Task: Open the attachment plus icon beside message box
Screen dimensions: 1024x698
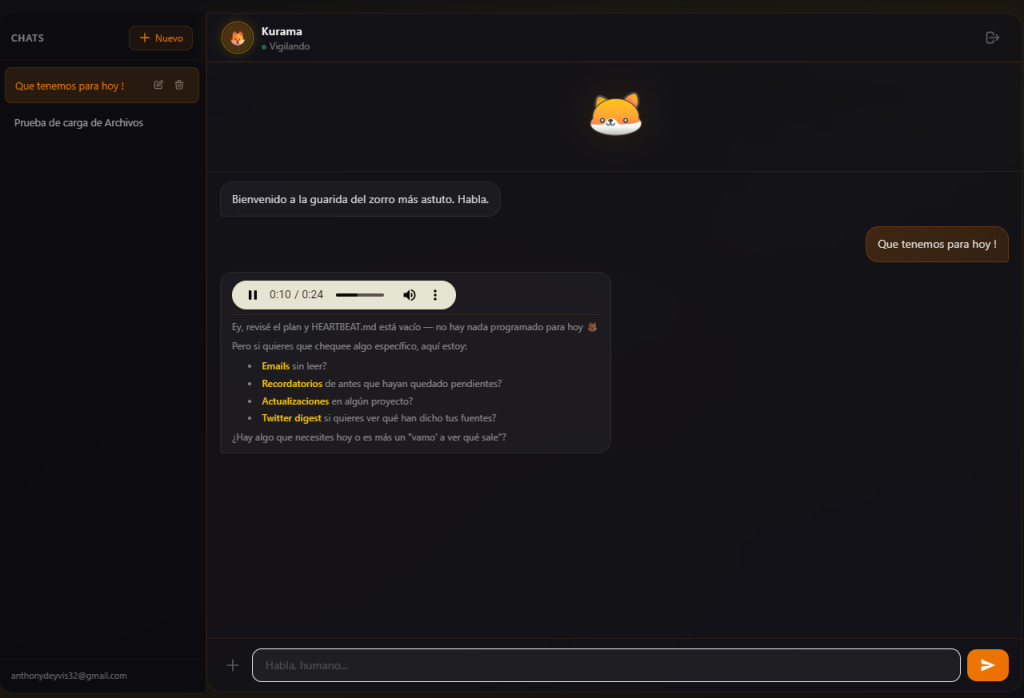Action: click(233, 664)
